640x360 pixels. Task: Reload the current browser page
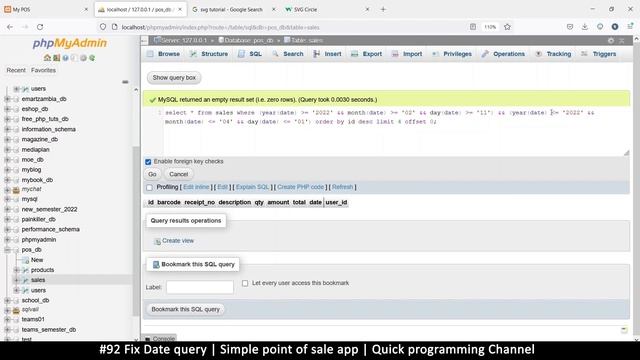(40, 27)
